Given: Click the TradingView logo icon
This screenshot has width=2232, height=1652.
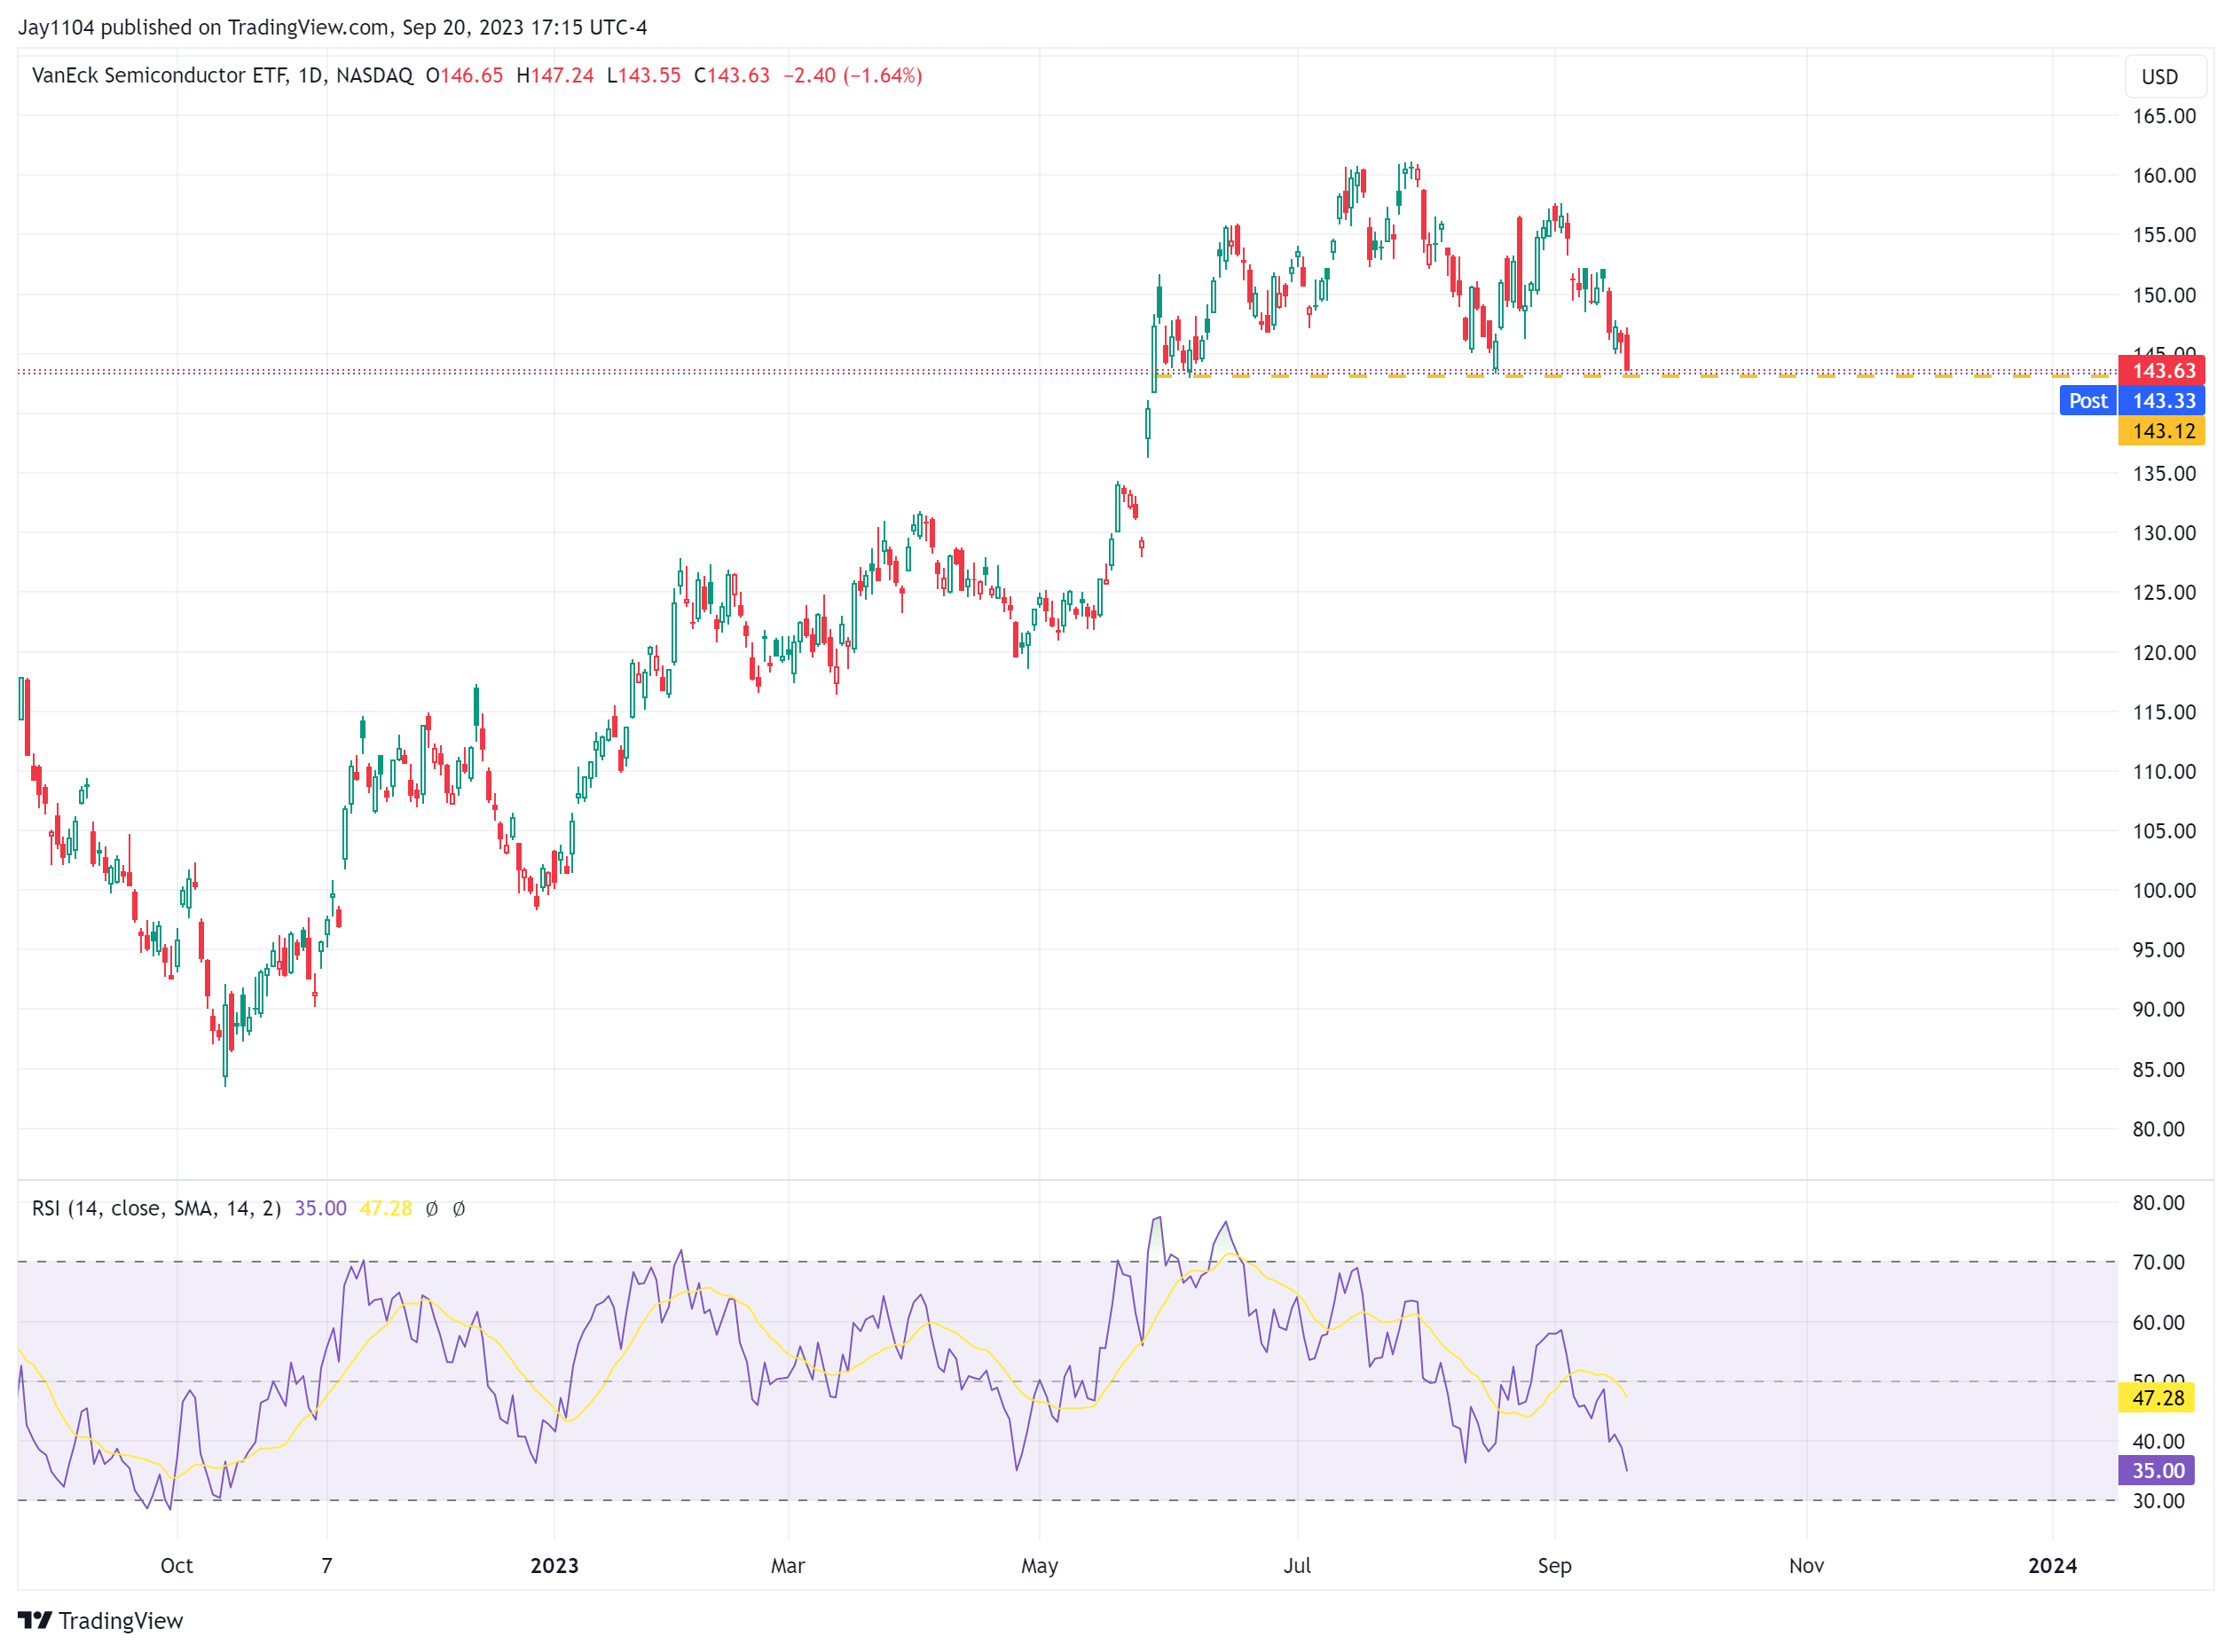Looking at the screenshot, I should [35, 1620].
